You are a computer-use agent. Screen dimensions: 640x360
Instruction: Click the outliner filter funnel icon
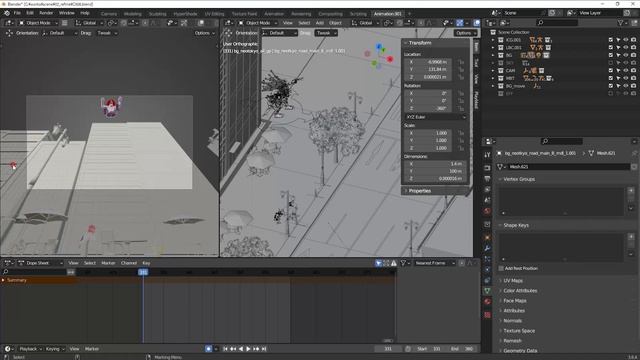point(621,23)
